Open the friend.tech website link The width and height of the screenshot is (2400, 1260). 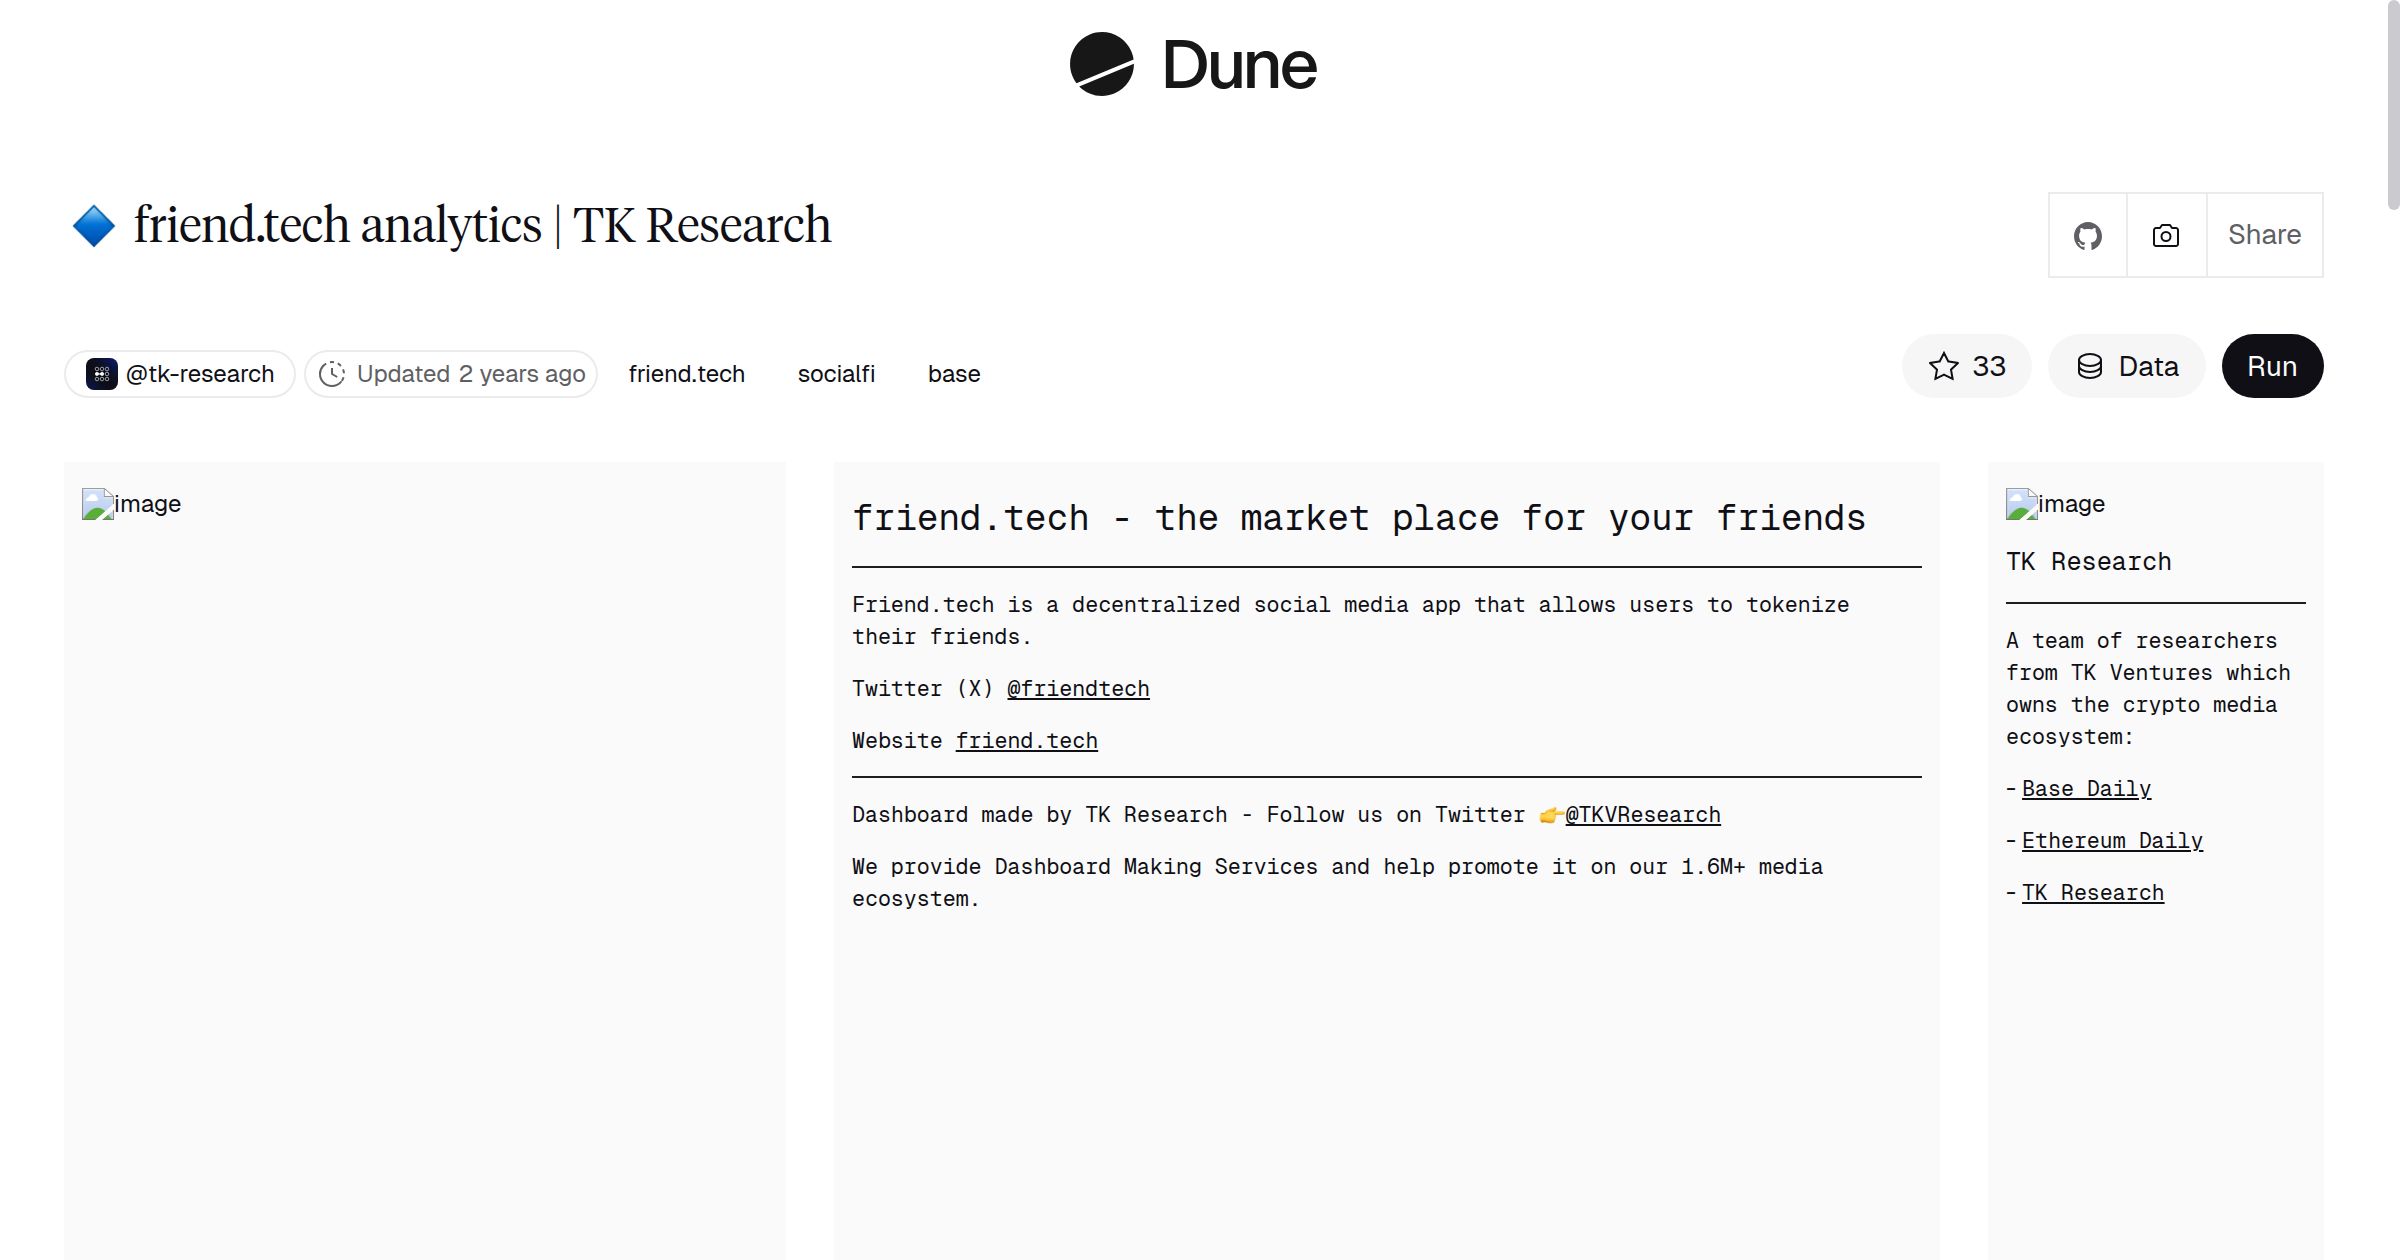coord(1026,741)
